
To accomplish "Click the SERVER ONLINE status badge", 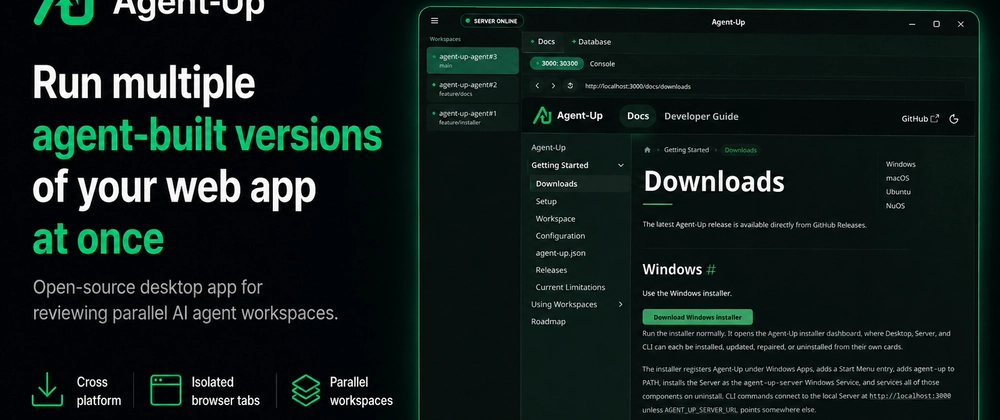I will click(x=492, y=21).
